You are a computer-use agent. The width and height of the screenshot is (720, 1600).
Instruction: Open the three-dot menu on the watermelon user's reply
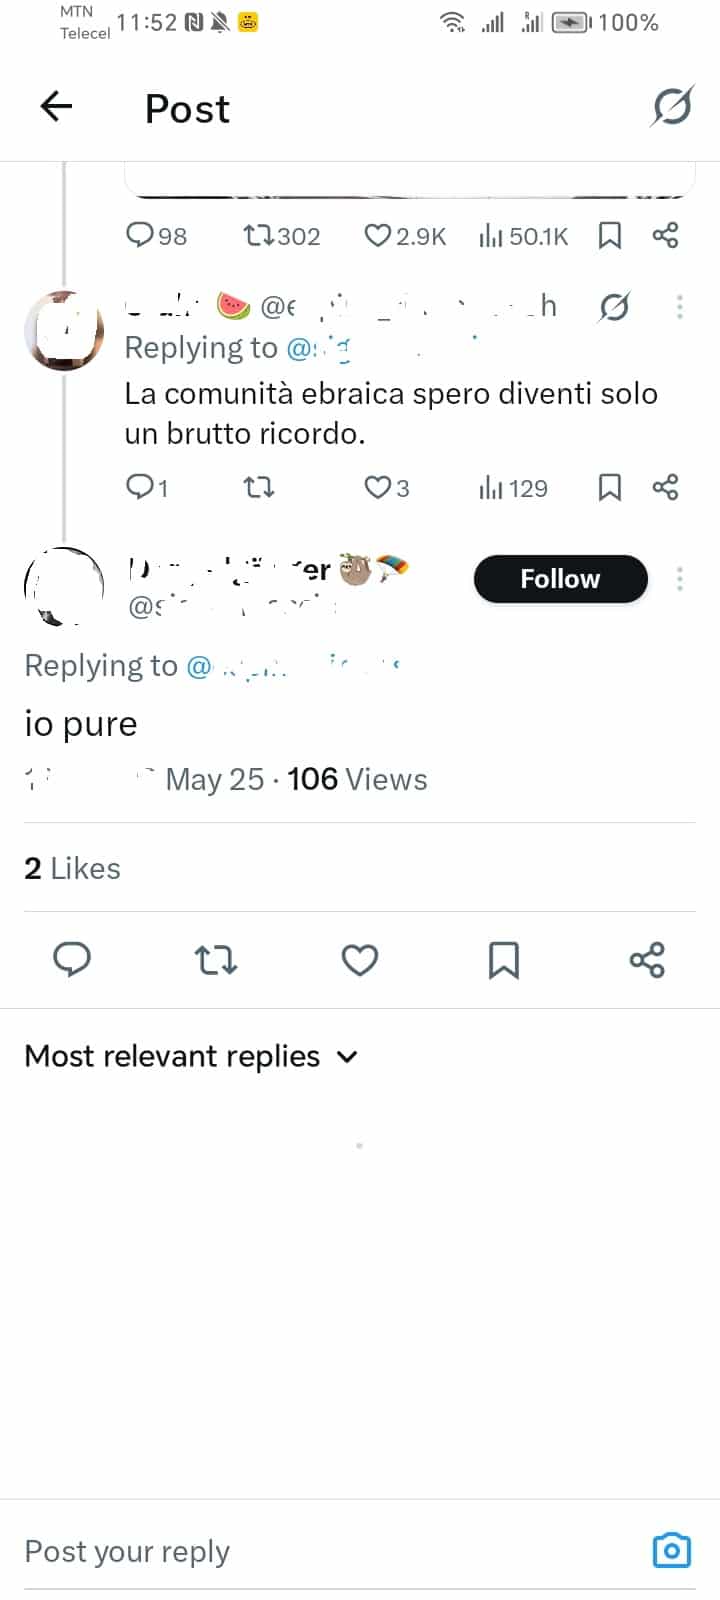point(680,307)
